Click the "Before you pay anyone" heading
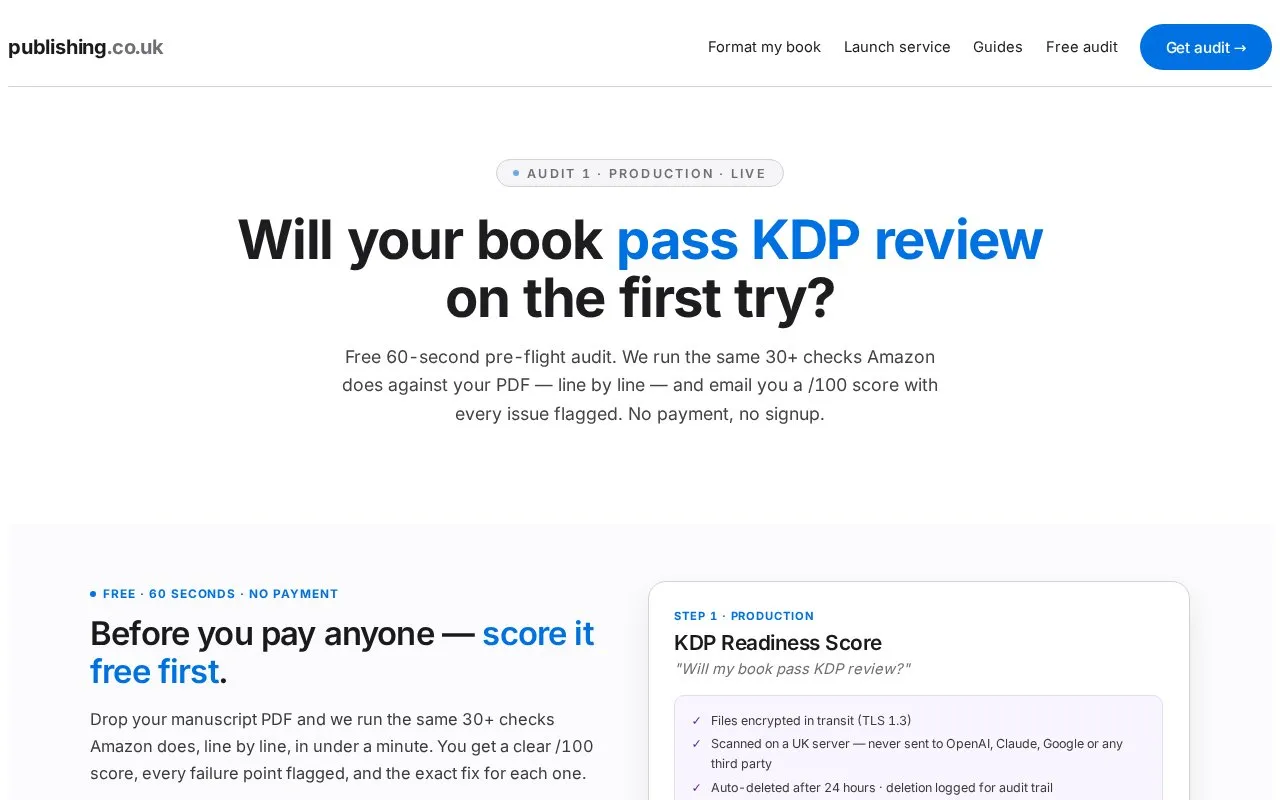 342,652
